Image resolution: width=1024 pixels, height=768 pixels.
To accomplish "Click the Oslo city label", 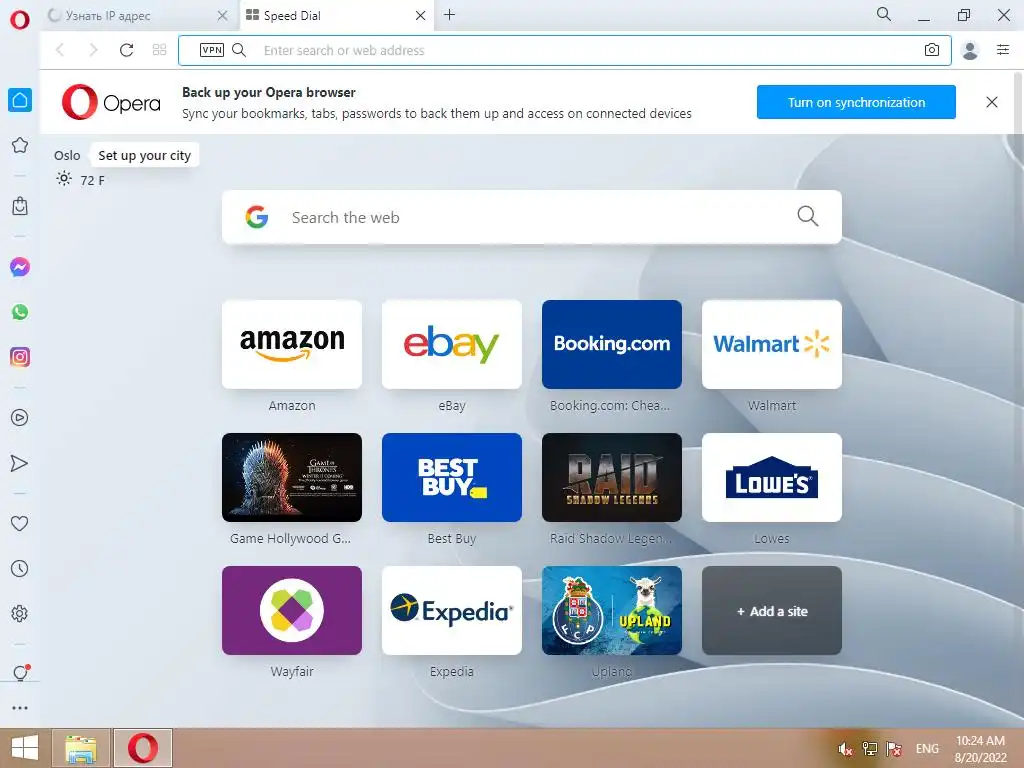I will point(67,155).
